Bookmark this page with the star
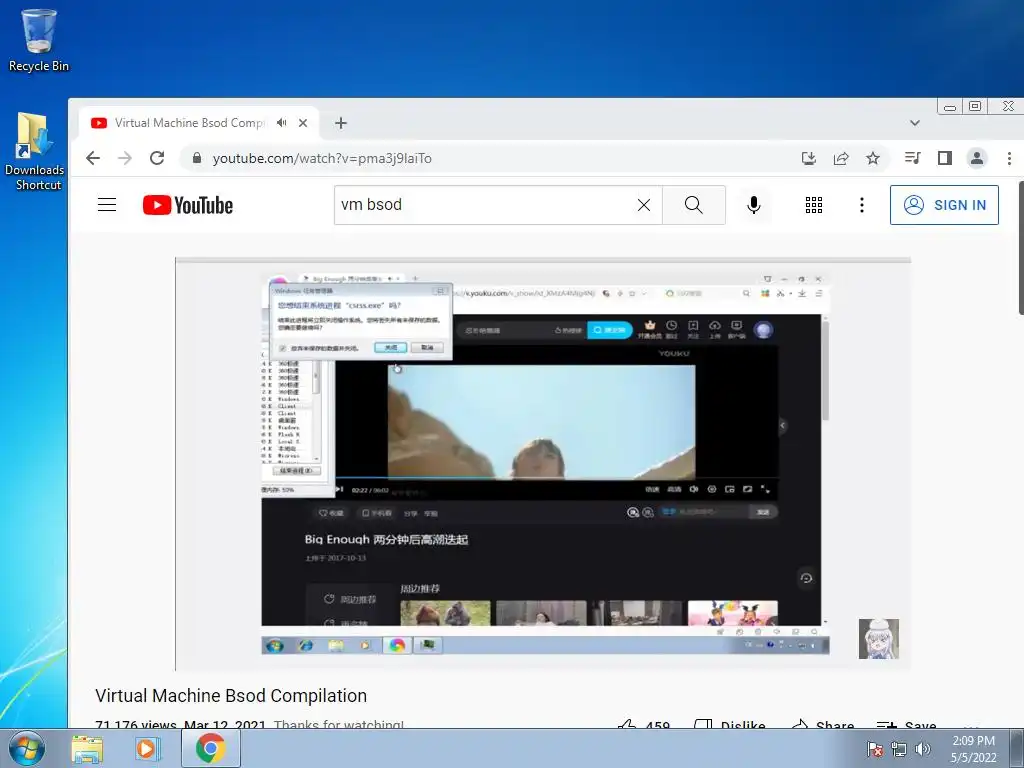1024x768 pixels. [873, 158]
